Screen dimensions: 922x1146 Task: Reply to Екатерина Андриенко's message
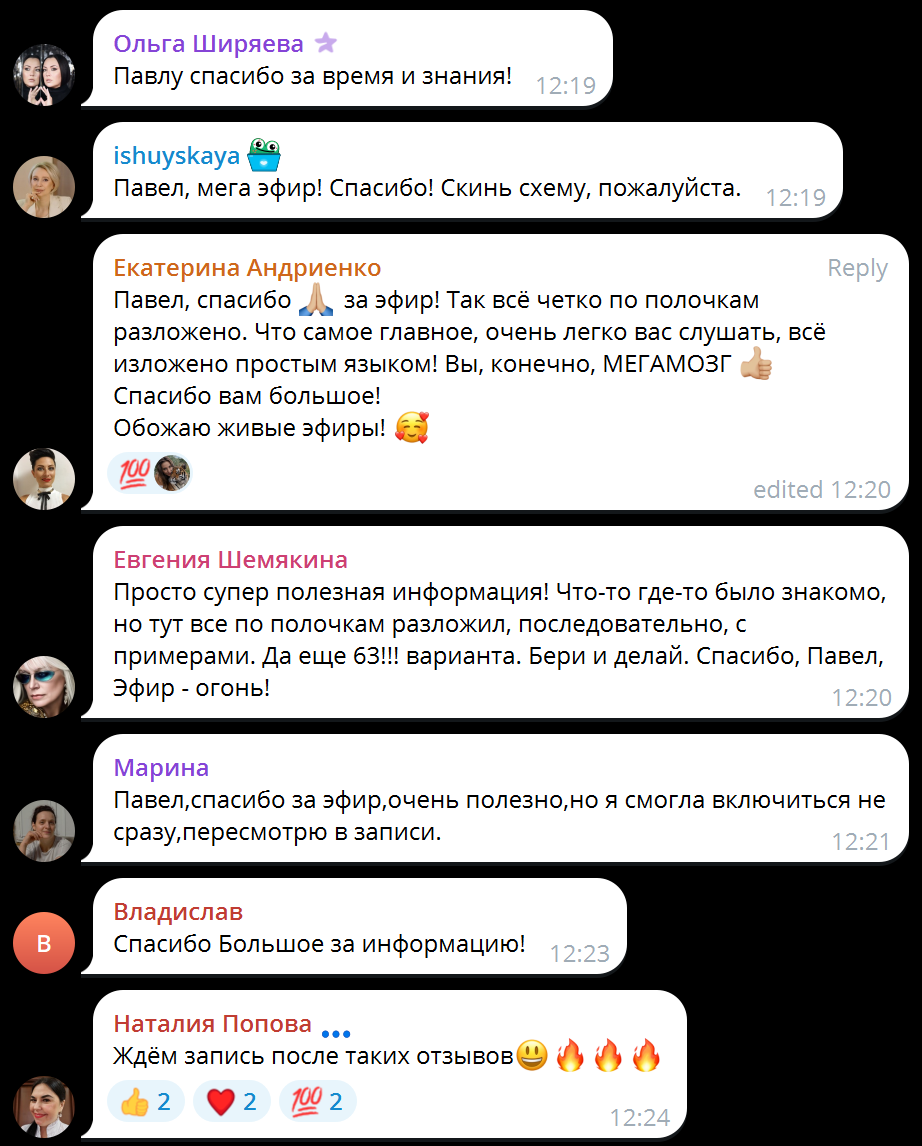(857, 267)
